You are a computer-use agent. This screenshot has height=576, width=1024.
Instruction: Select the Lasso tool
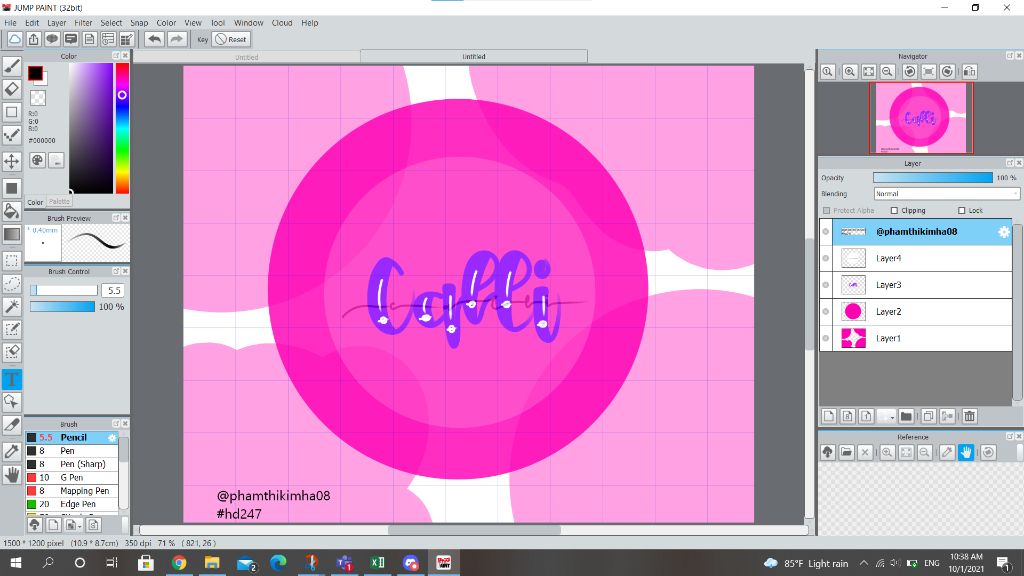[x=12, y=283]
